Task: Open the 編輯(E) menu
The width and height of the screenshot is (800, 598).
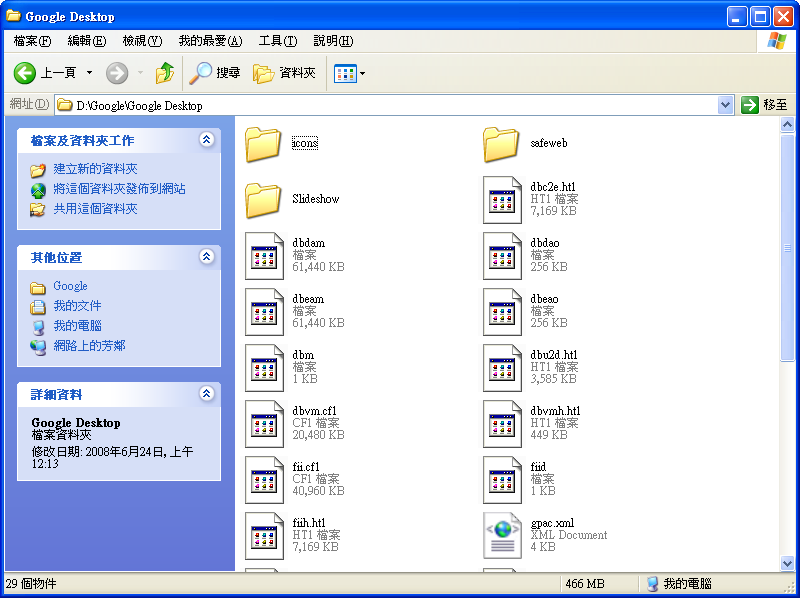Action: [87, 41]
